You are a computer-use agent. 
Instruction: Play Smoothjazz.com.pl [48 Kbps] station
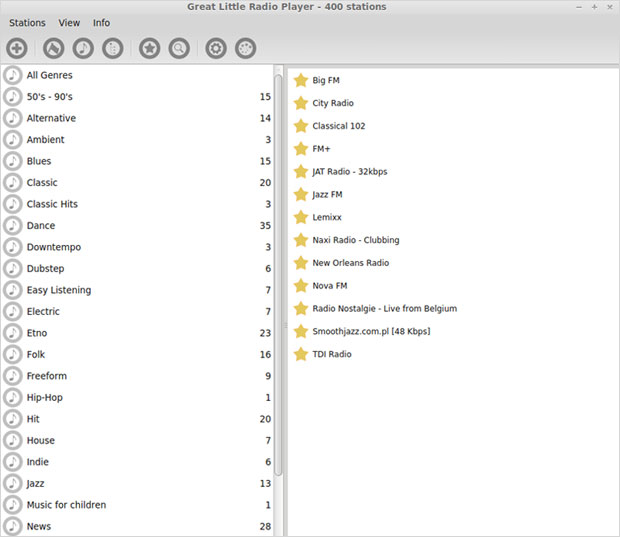371,331
